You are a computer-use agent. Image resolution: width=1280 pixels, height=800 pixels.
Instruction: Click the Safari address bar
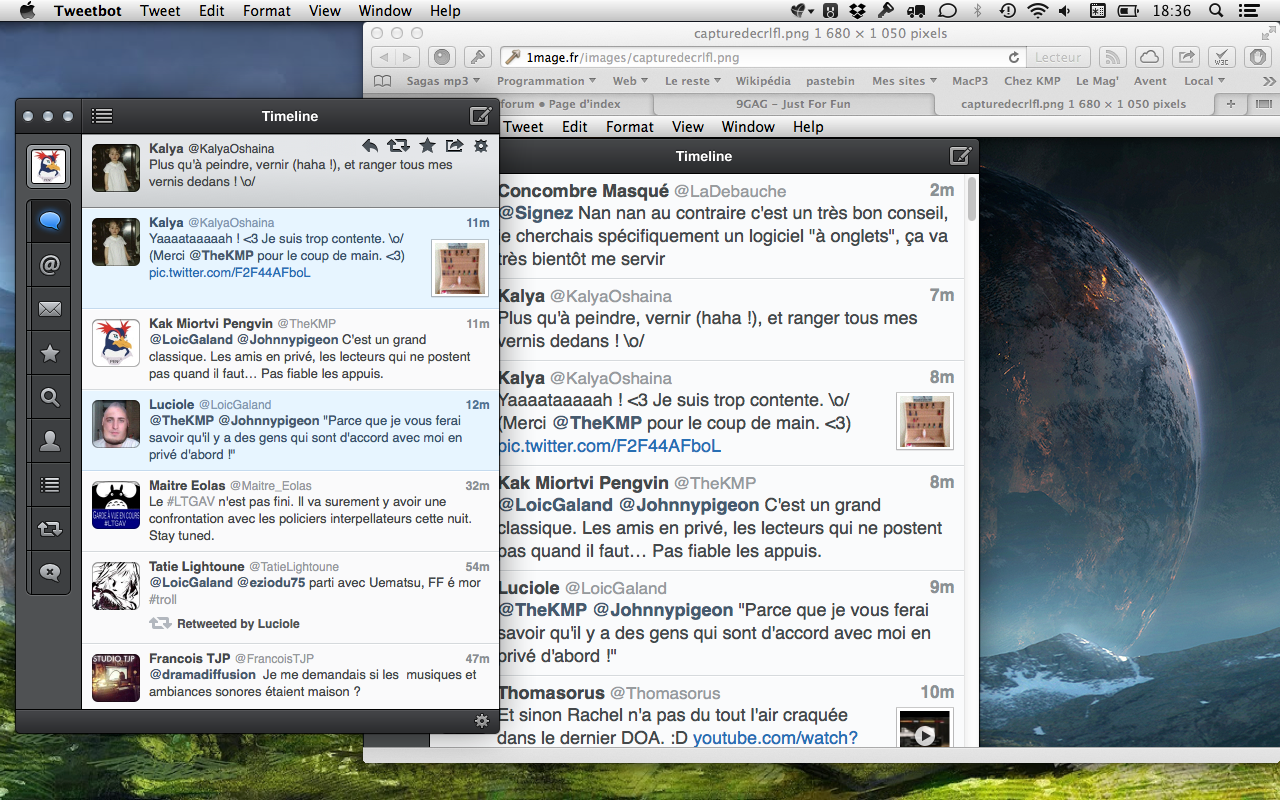pyautogui.click(x=760, y=57)
